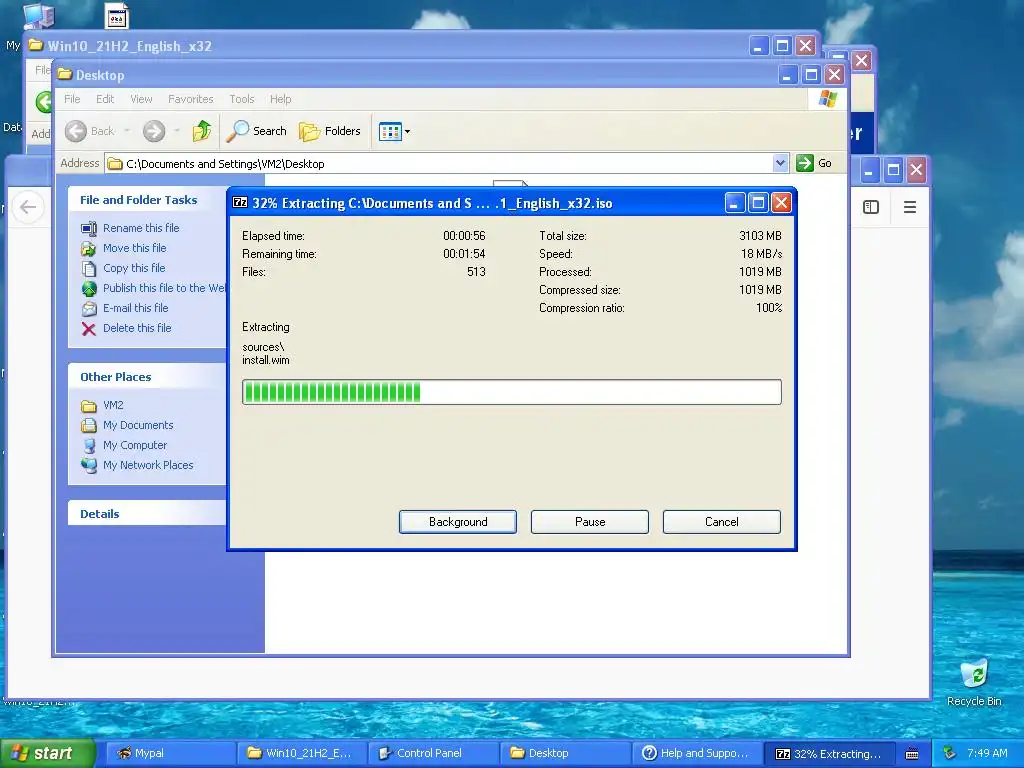This screenshot has width=1024, height=768.
Task: Toggle the Folders pane
Action: [x=330, y=131]
